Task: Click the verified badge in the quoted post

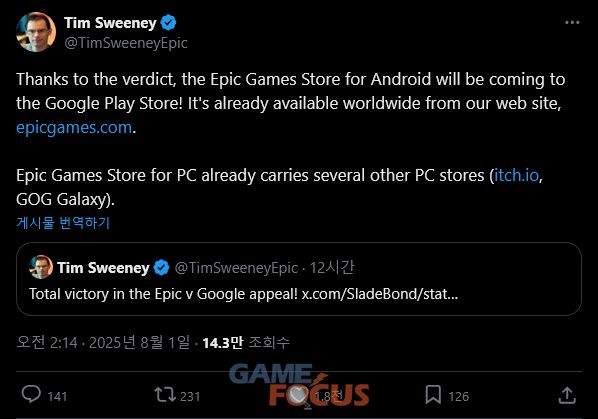Action: click(x=161, y=268)
